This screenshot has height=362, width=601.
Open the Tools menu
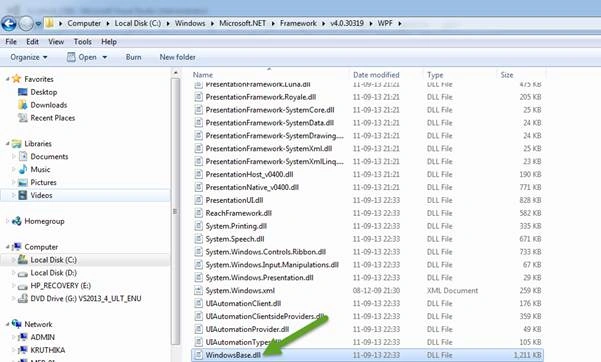click(x=82, y=42)
